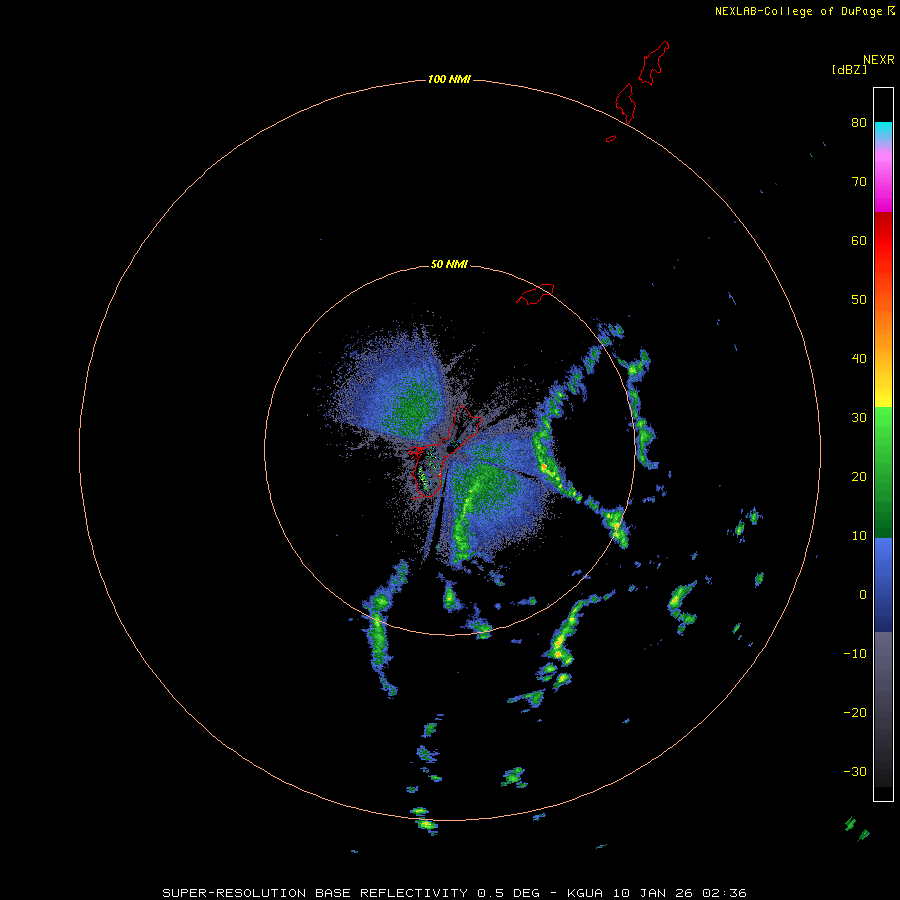Click the Rota island outline on the 50 NMI ring
This screenshot has height=900, width=900.
(535, 293)
